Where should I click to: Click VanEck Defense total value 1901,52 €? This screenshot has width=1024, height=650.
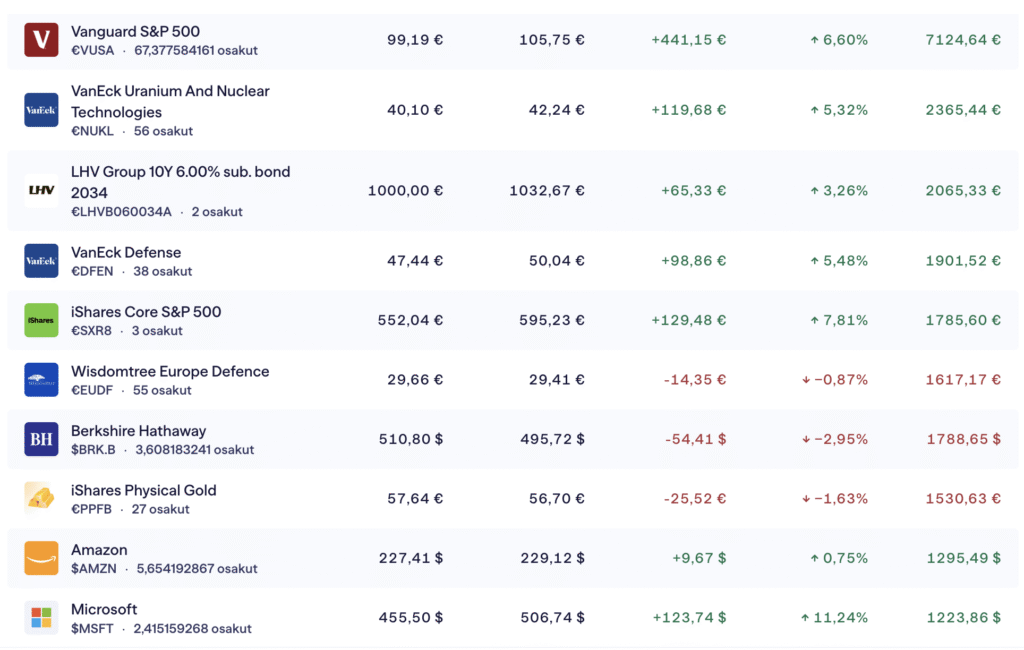(963, 261)
